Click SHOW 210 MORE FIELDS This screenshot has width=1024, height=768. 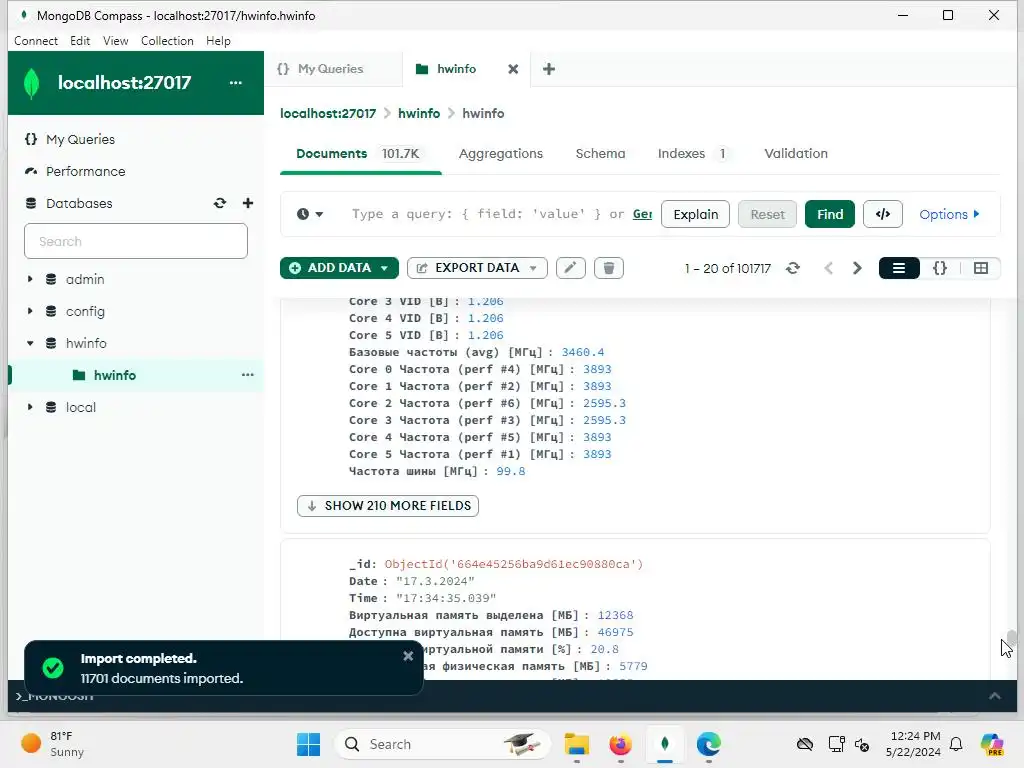click(388, 505)
